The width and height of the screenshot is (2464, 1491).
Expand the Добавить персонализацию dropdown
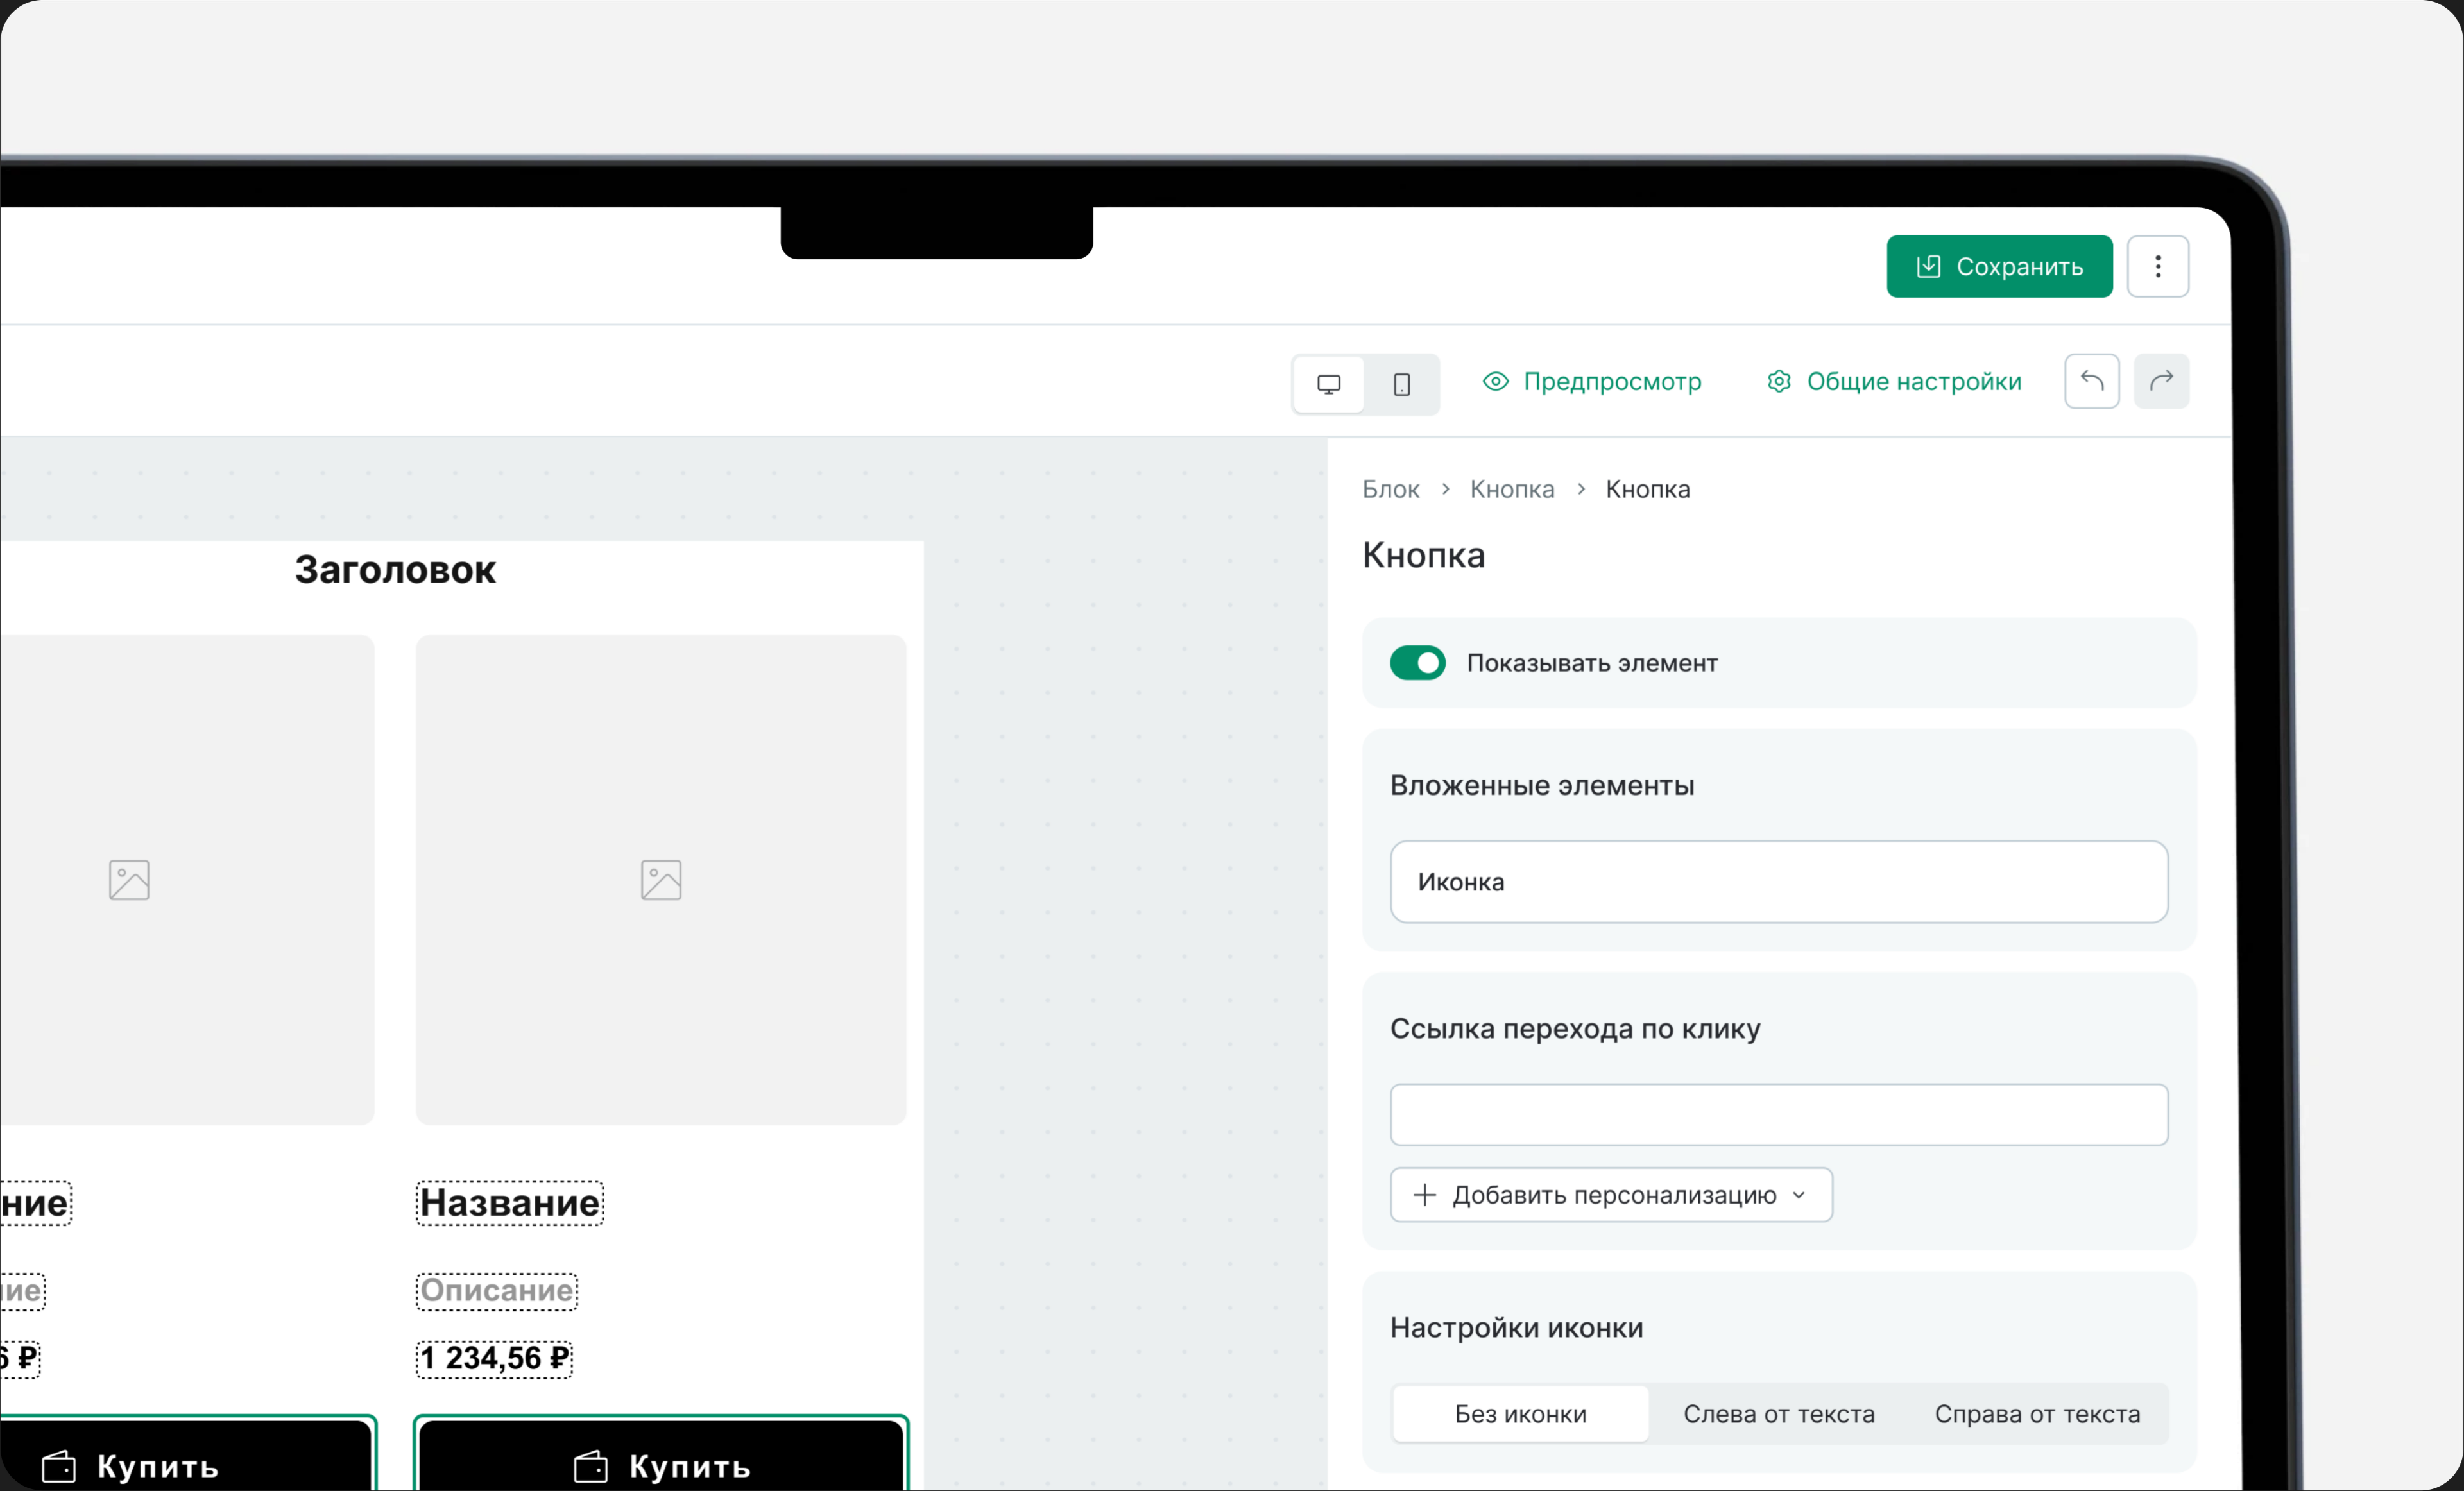click(x=1611, y=1195)
